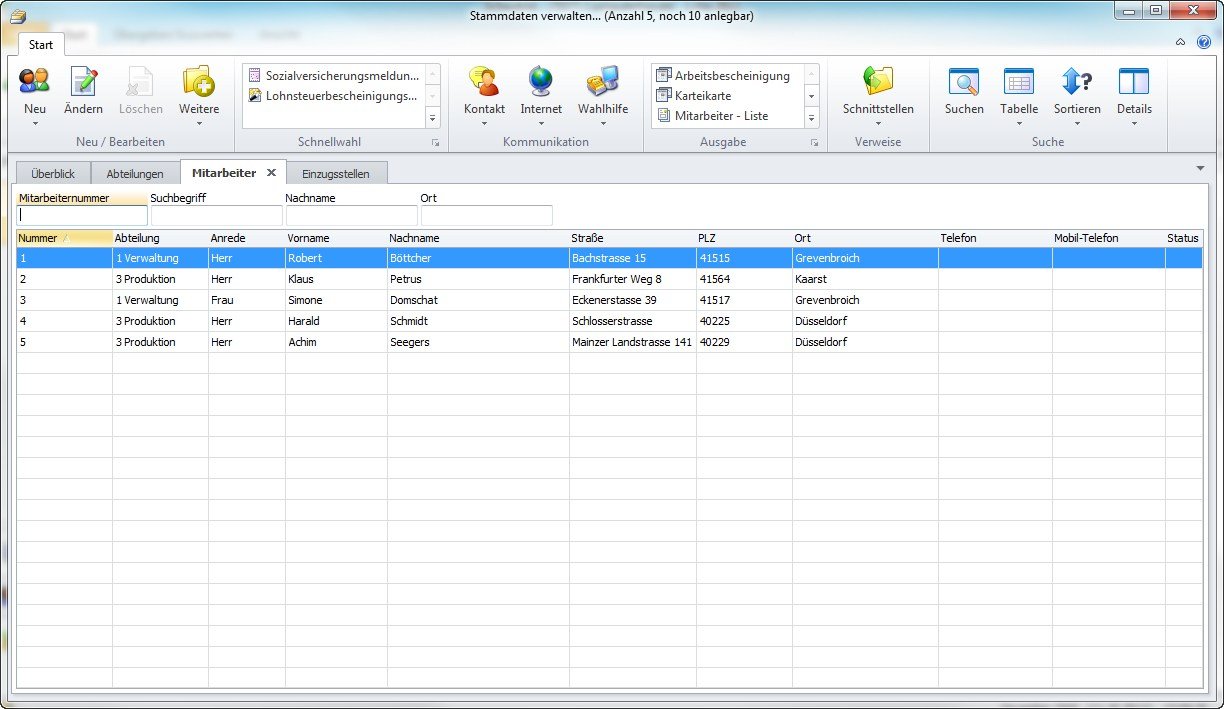The image size is (1224, 709).
Task: Open Schnittstellen folder icon
Action: pos(878,82)
